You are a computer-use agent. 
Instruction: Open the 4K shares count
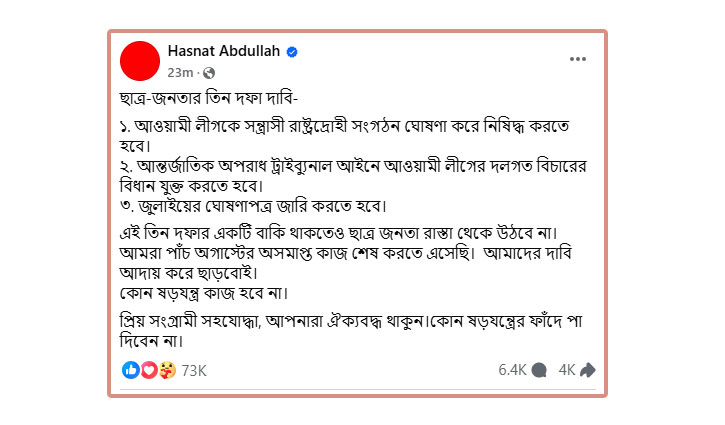567,370
